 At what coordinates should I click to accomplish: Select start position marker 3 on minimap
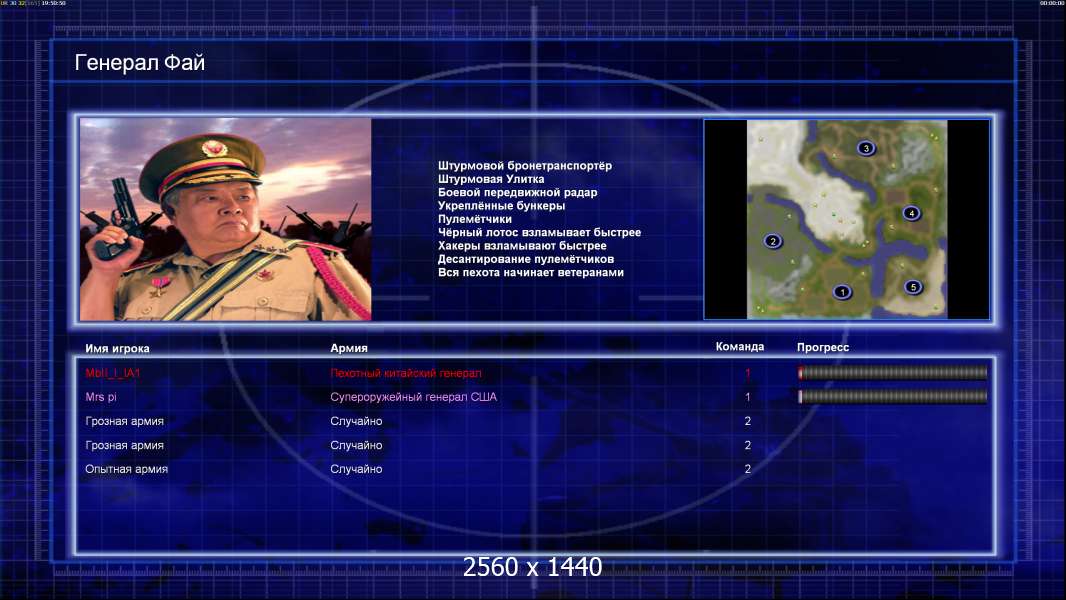coord(865,148)
